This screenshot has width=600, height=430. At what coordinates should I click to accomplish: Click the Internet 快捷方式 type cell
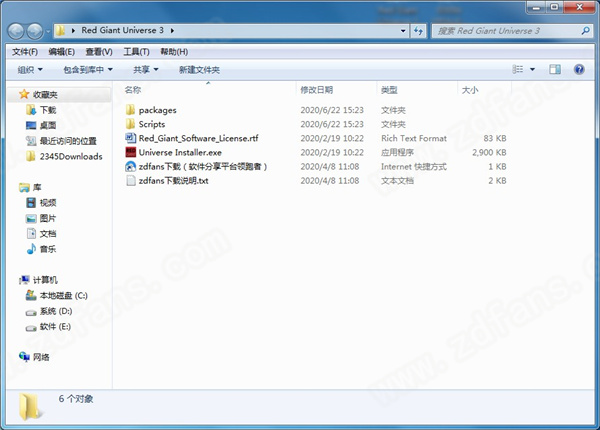click(x=414, y=166)
